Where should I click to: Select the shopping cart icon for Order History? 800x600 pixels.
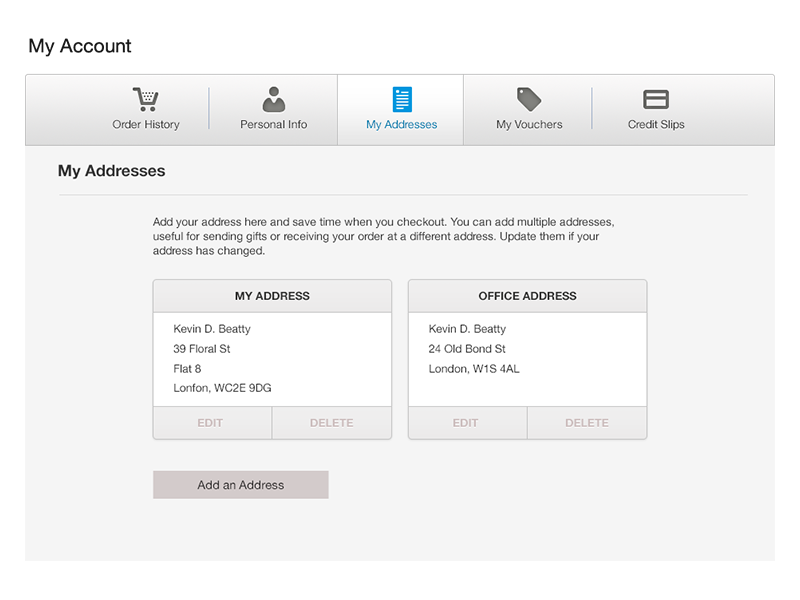146,98
